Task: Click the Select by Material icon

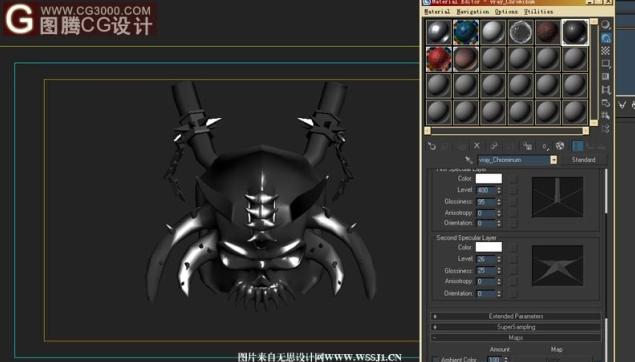Action: (x=605, y=116)
